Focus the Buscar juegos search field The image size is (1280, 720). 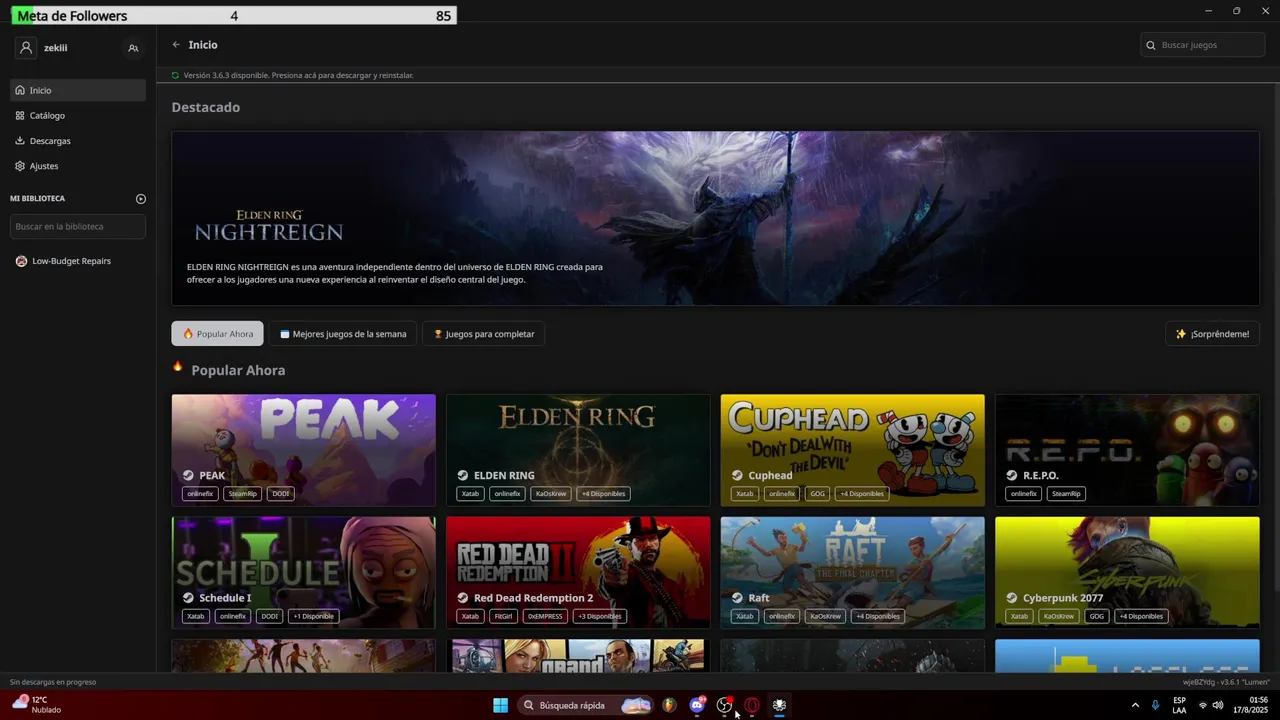tap(1203, 45)
